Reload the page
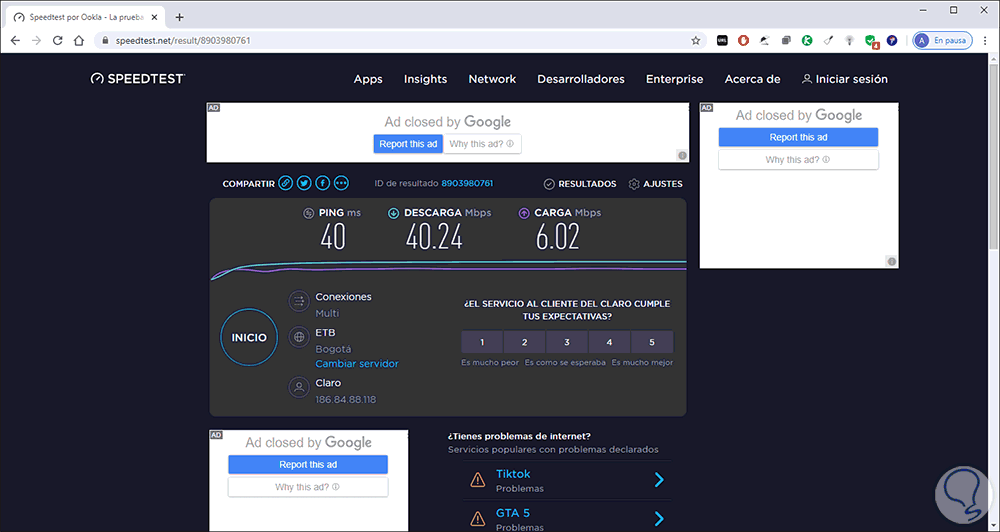The width and height of the screenshot is (1000, 532). [x=57, y=40]
